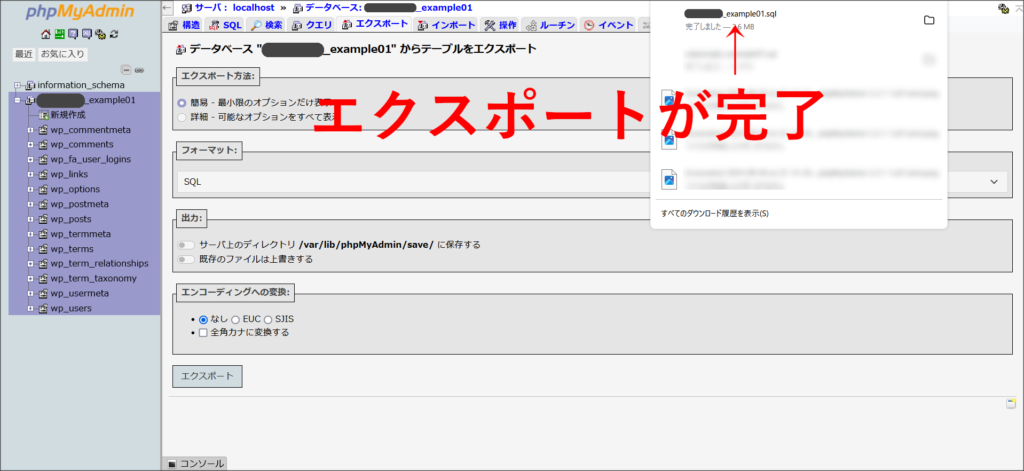Show 最近 recent tables list

[24, 54]
